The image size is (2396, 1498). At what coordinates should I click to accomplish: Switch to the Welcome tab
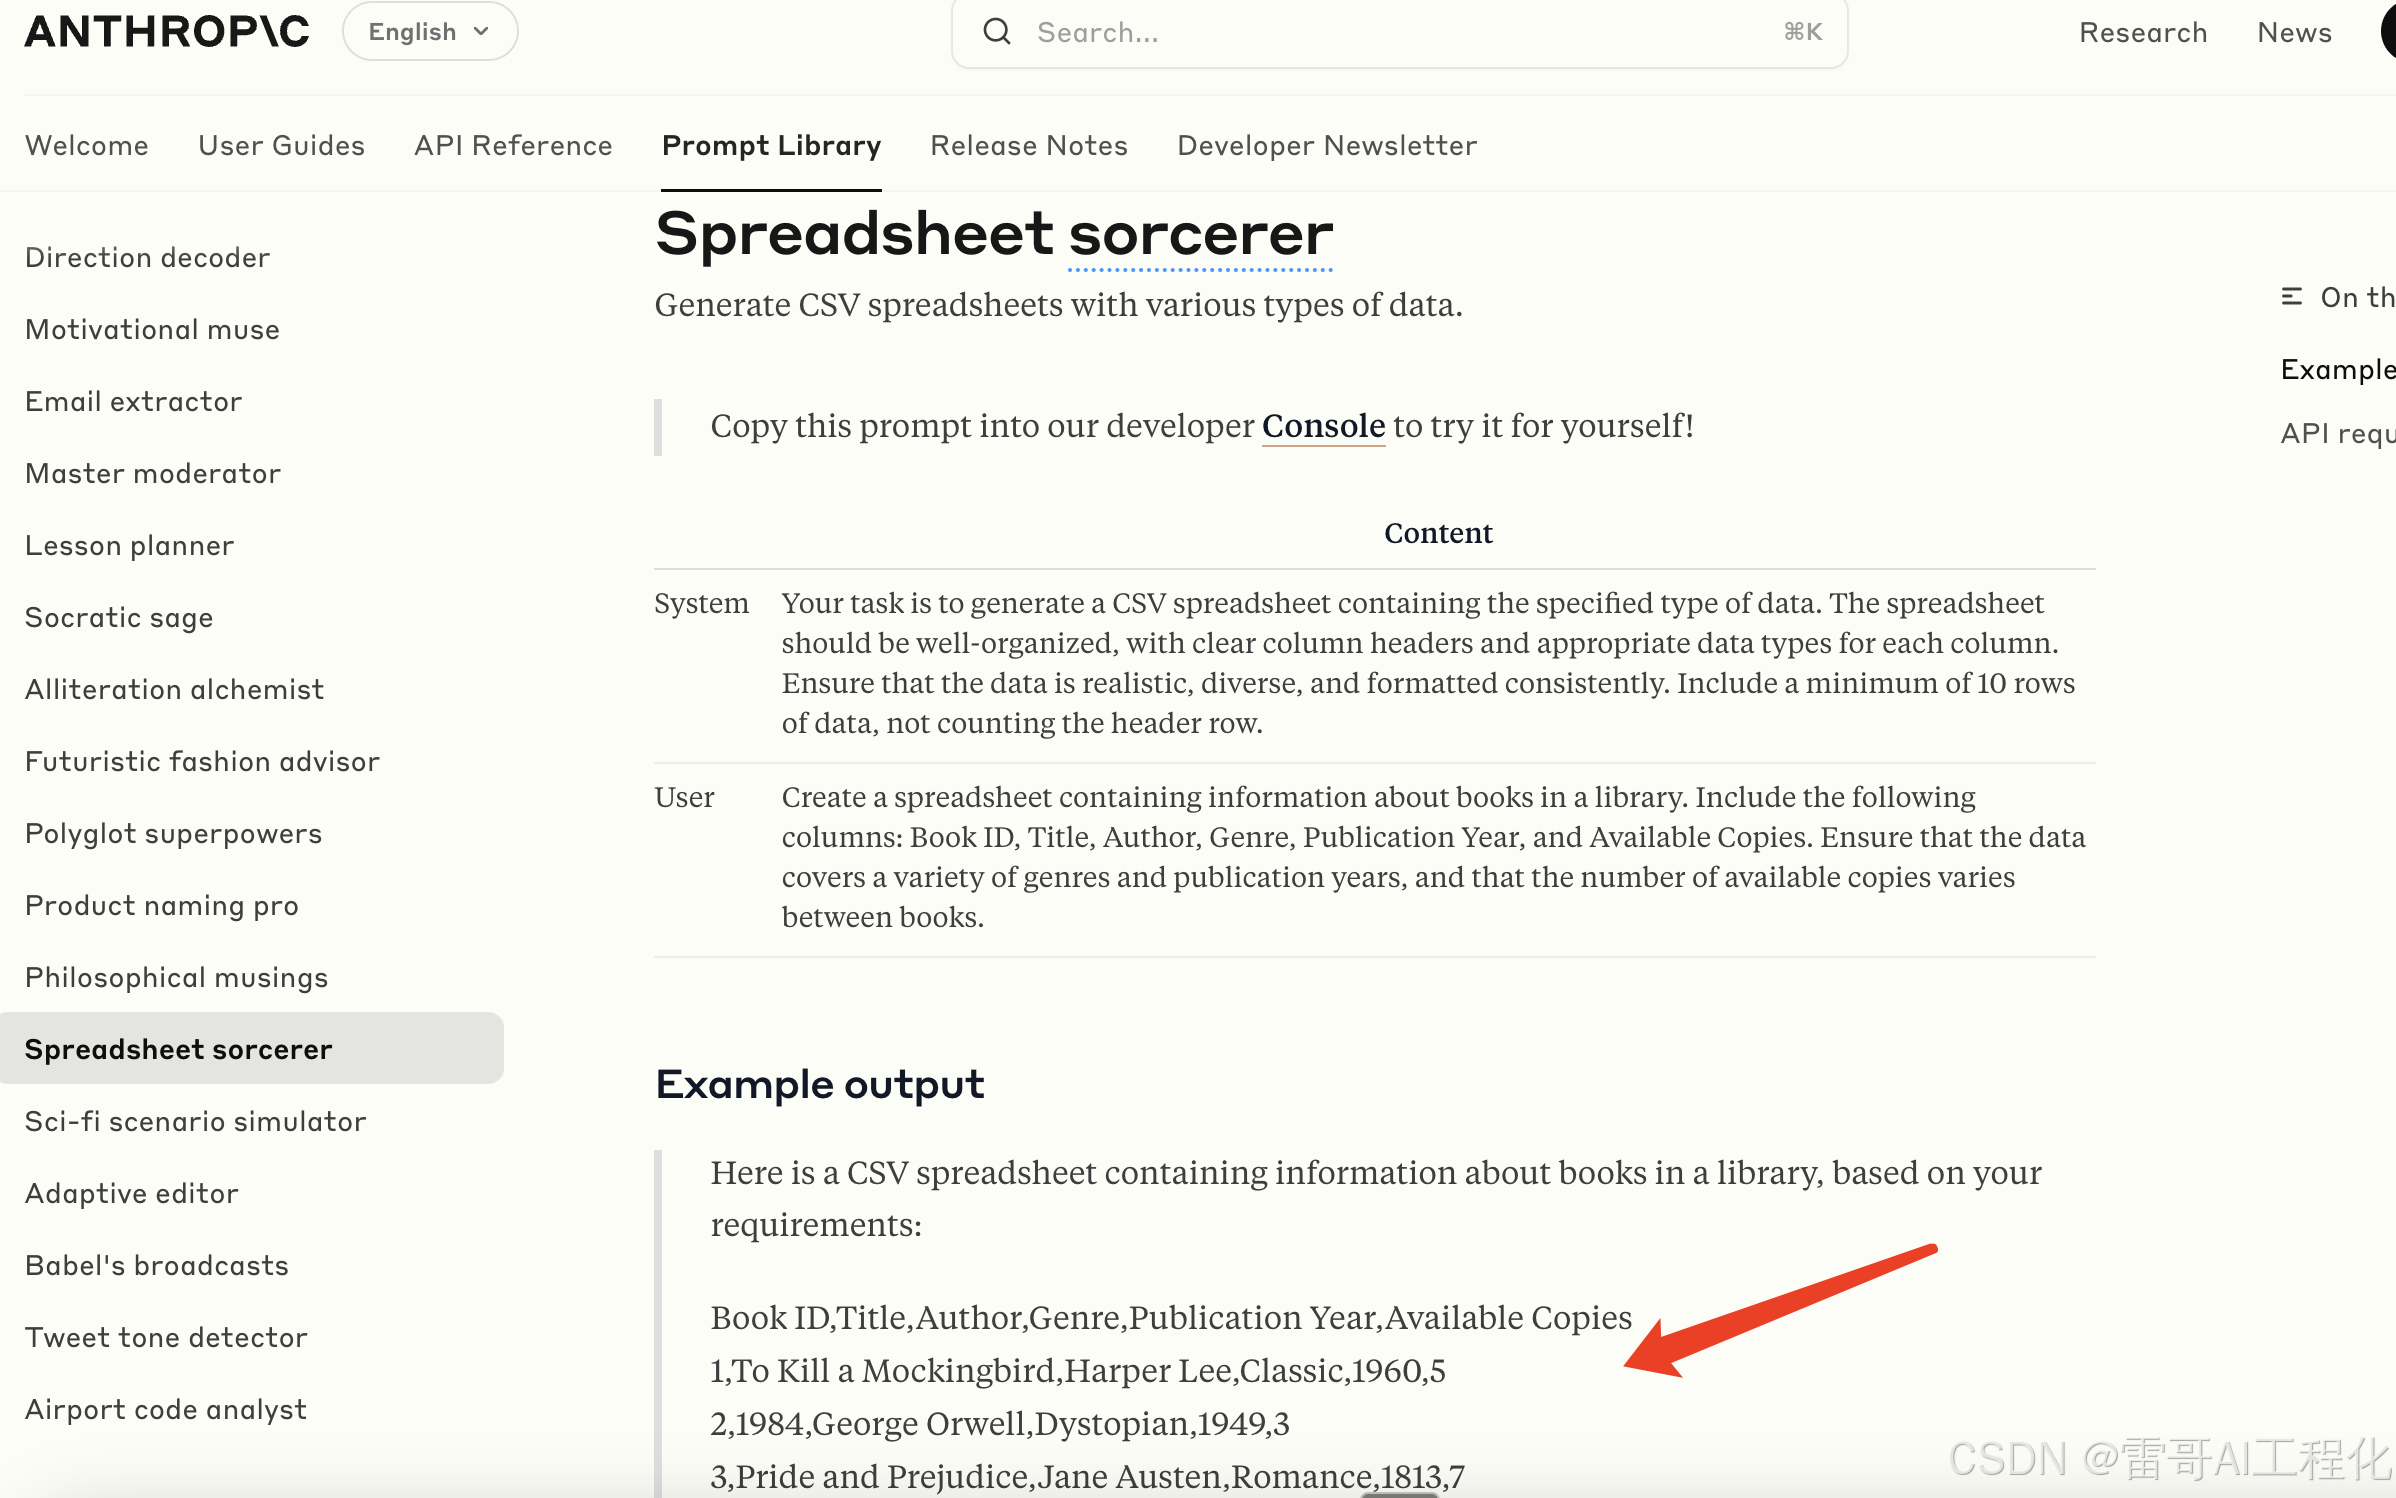(87, 146)
